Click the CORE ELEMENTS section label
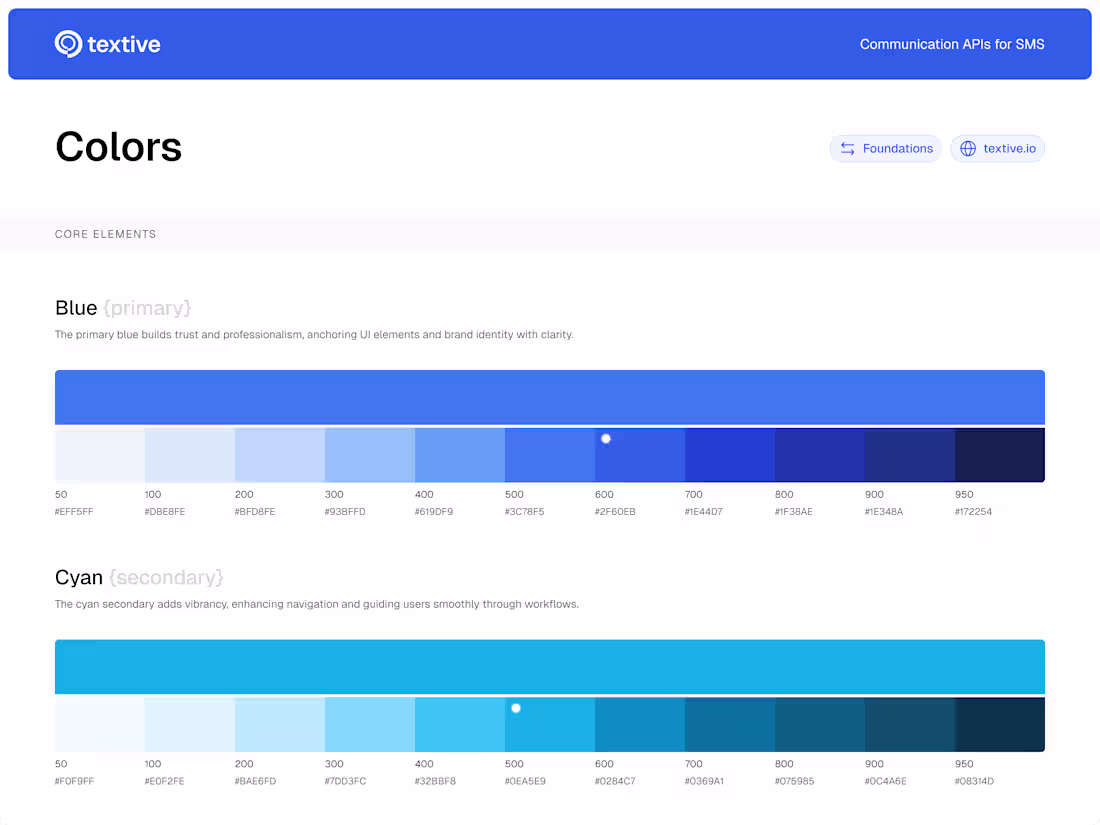 [x=105, y=234]
